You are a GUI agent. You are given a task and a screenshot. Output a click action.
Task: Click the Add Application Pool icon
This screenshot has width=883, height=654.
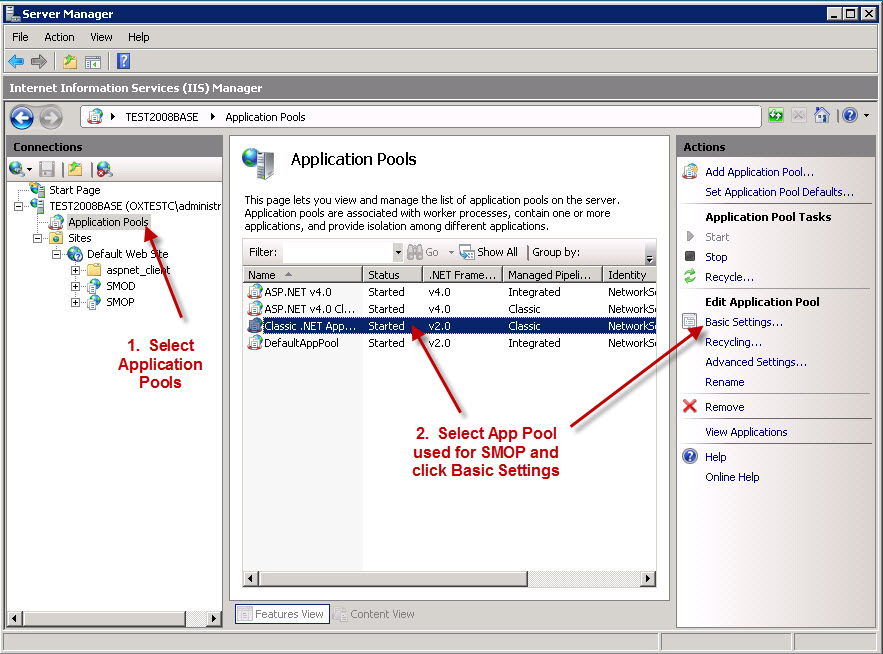(x=690, y=171)
